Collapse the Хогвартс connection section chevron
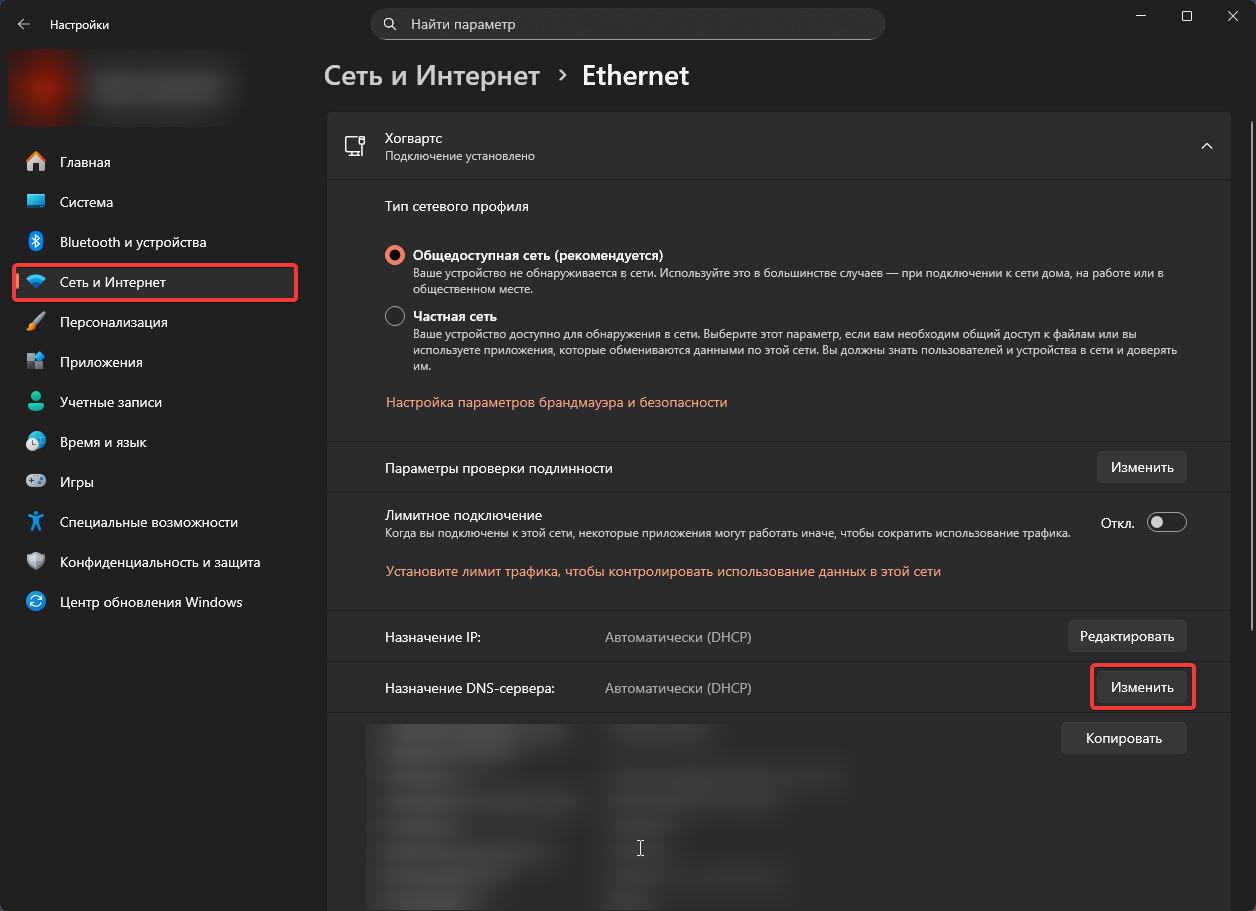 click(1206, 146)
